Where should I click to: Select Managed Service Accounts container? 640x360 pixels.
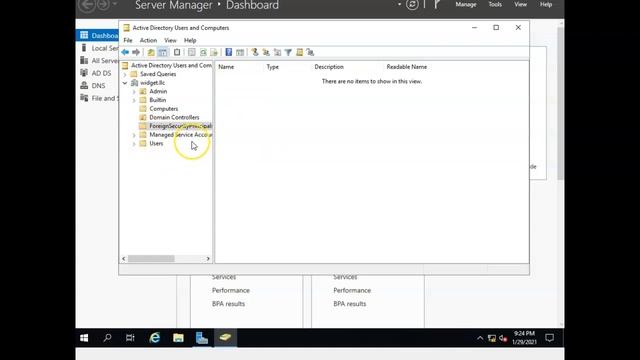tap(180, 135)
